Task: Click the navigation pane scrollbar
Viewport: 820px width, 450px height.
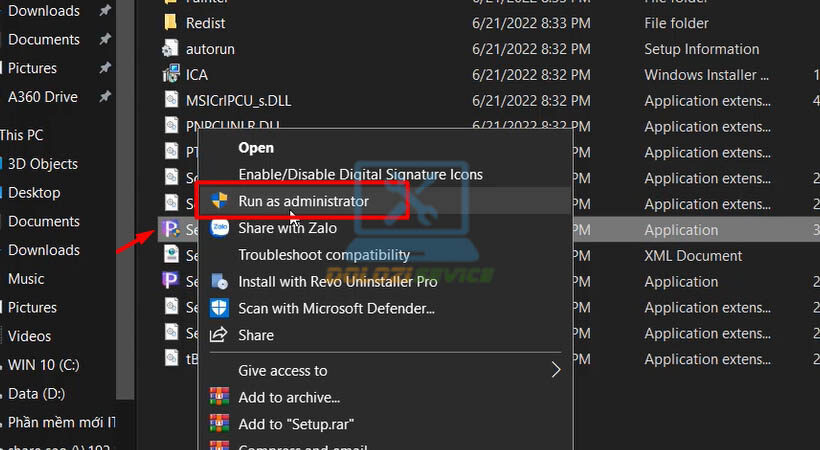Action: click(x=125, y=199)
